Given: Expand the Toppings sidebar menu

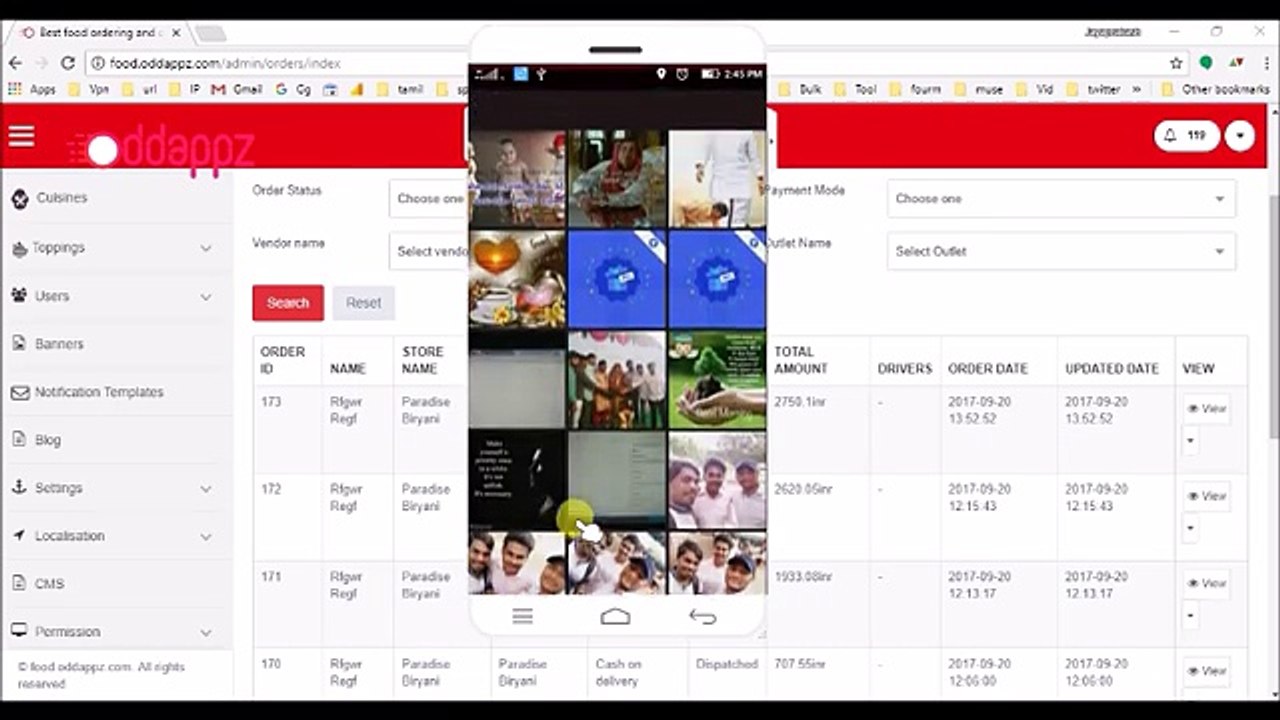Looking at the screenshot, I should point(113,247).
